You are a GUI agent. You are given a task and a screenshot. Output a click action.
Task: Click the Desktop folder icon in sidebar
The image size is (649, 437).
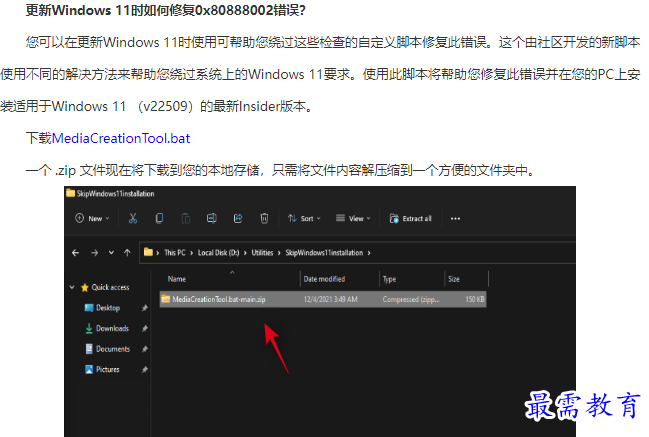(89, 307)
